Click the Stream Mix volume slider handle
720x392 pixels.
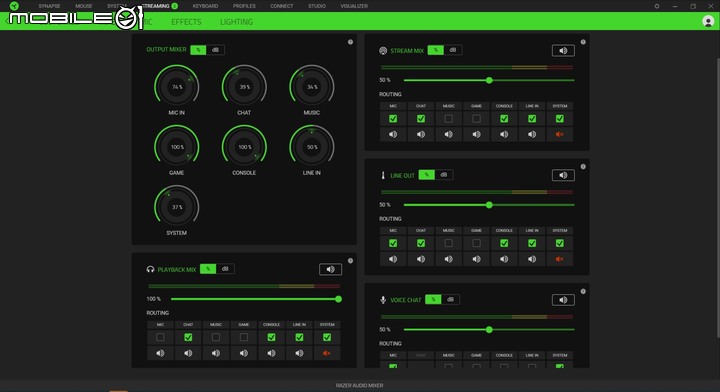tap(489, 80)
